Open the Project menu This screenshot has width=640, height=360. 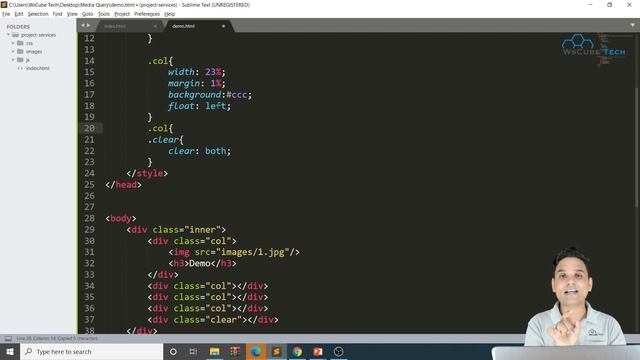click(x=122, y=14)
